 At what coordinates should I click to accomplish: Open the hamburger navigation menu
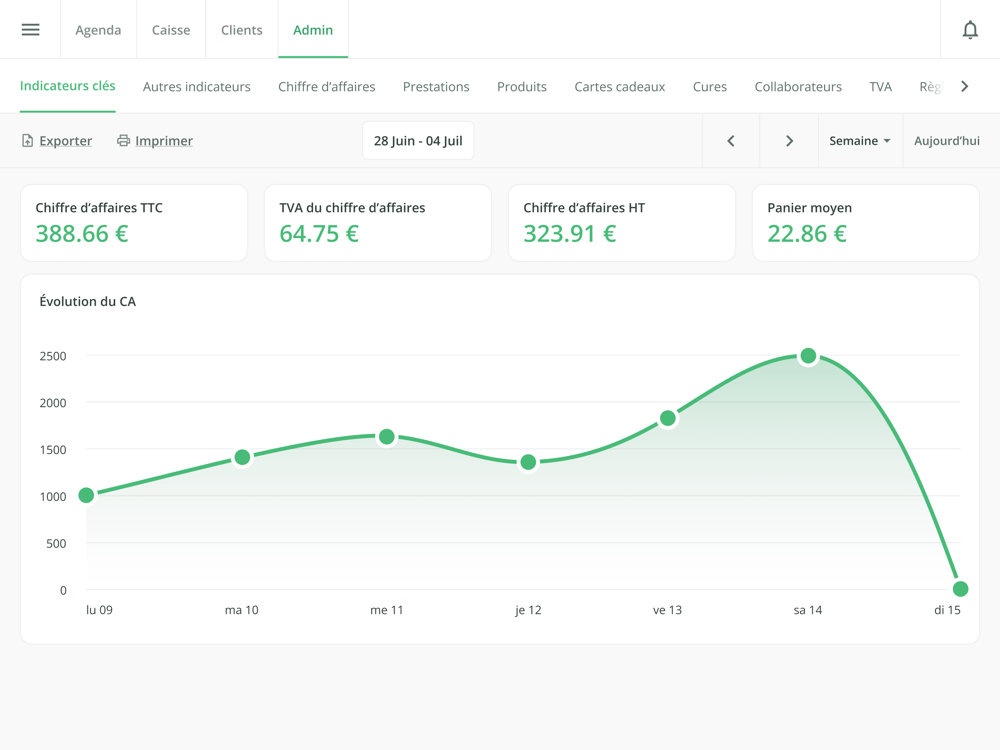pyautogui.click(x=30, y=30)
